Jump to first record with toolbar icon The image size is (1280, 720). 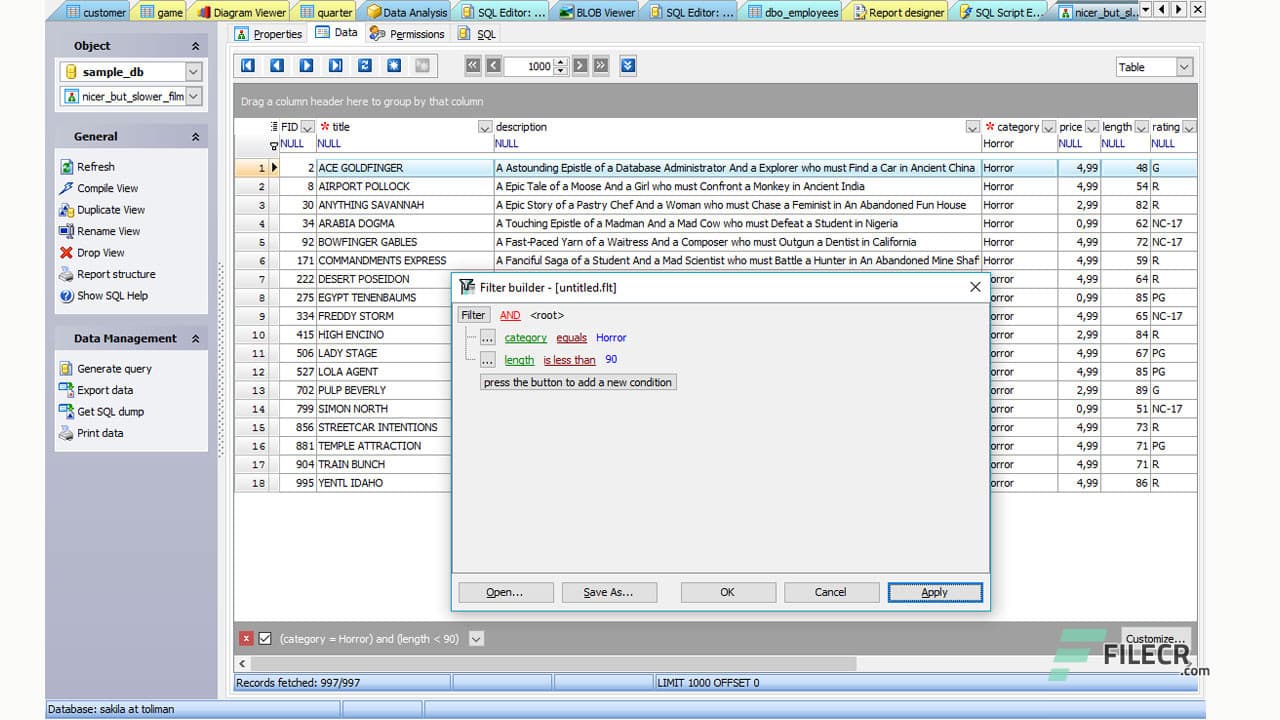tap(247, 66)
